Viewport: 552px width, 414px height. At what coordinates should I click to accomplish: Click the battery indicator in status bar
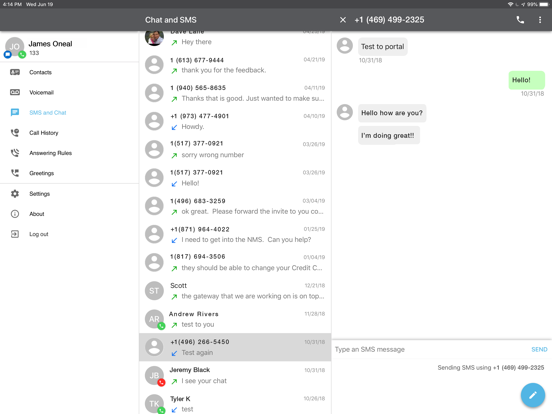tap(544, 4)
